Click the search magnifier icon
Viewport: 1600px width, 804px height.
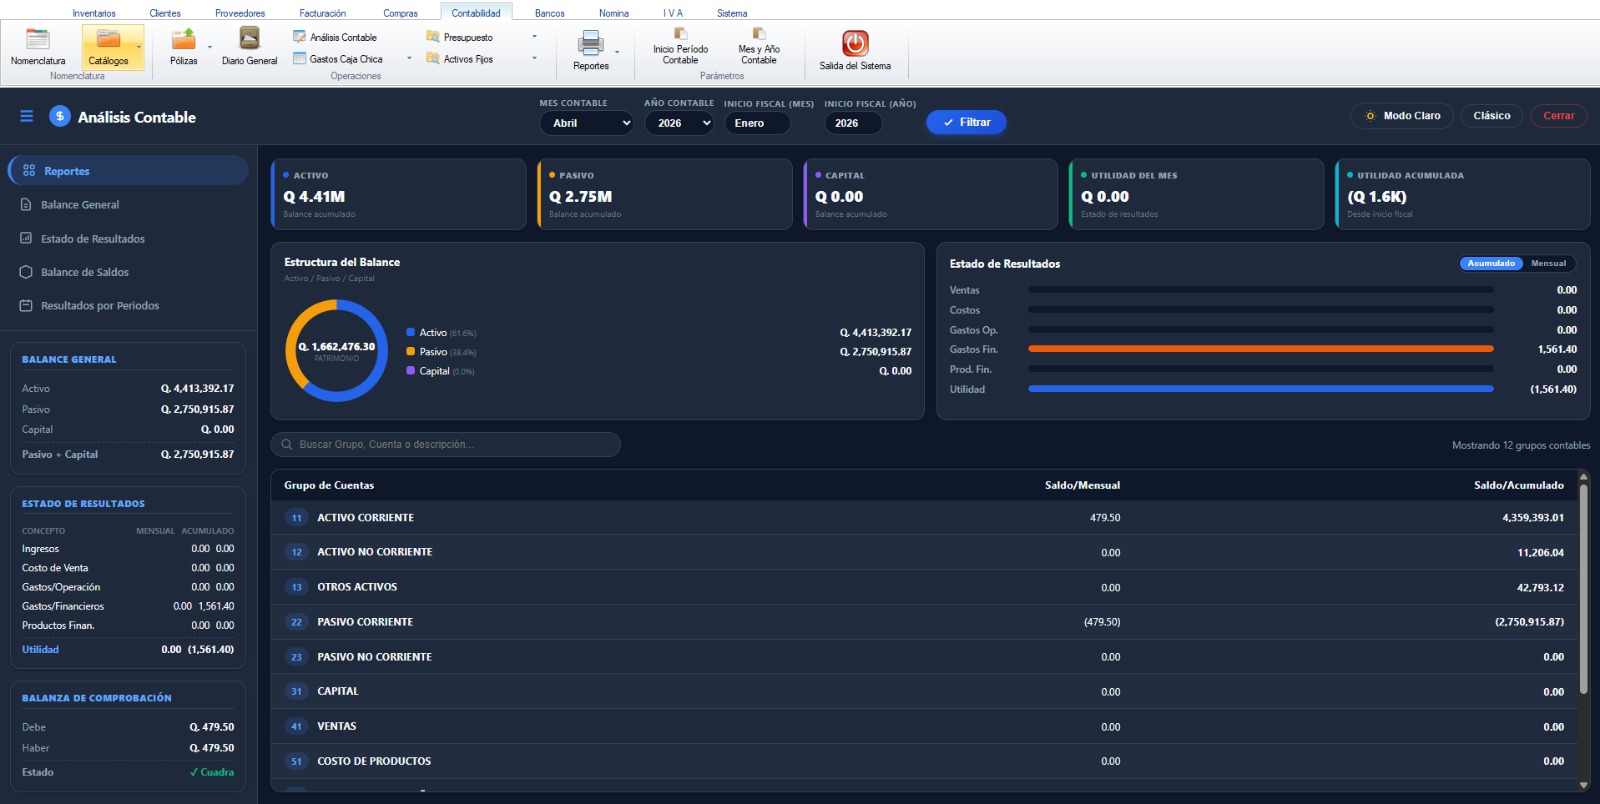(287, 445)
